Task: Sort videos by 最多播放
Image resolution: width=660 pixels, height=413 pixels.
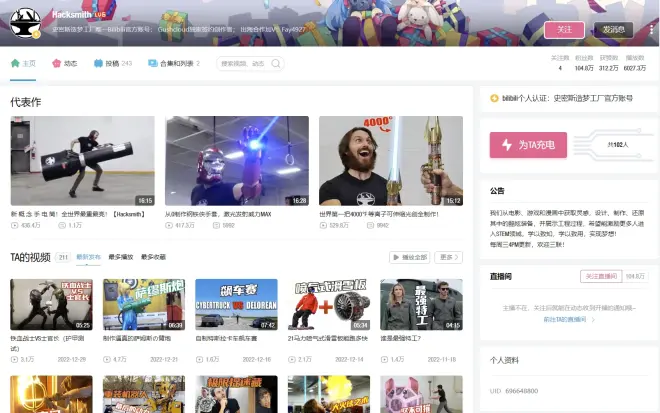Action: [121, 257]
